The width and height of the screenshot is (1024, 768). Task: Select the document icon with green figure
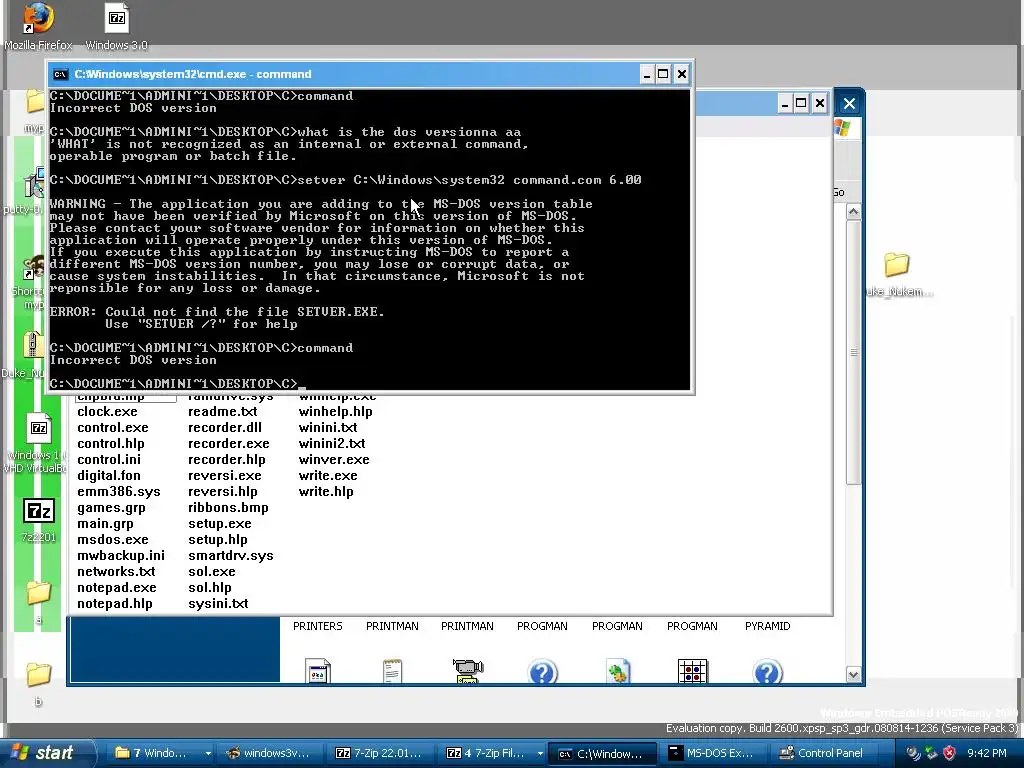pyautogui.click(x=618, y=671)
